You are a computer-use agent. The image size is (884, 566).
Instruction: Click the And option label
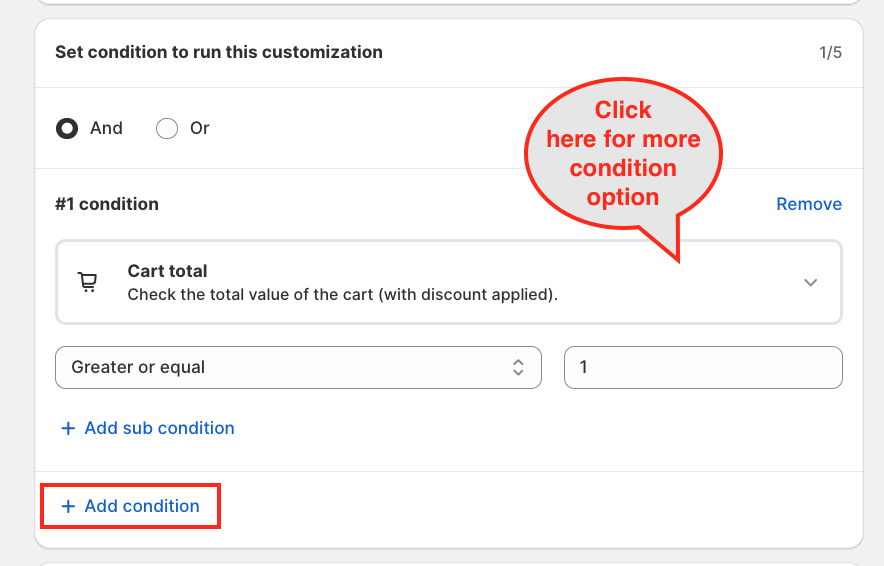[106, 129]
